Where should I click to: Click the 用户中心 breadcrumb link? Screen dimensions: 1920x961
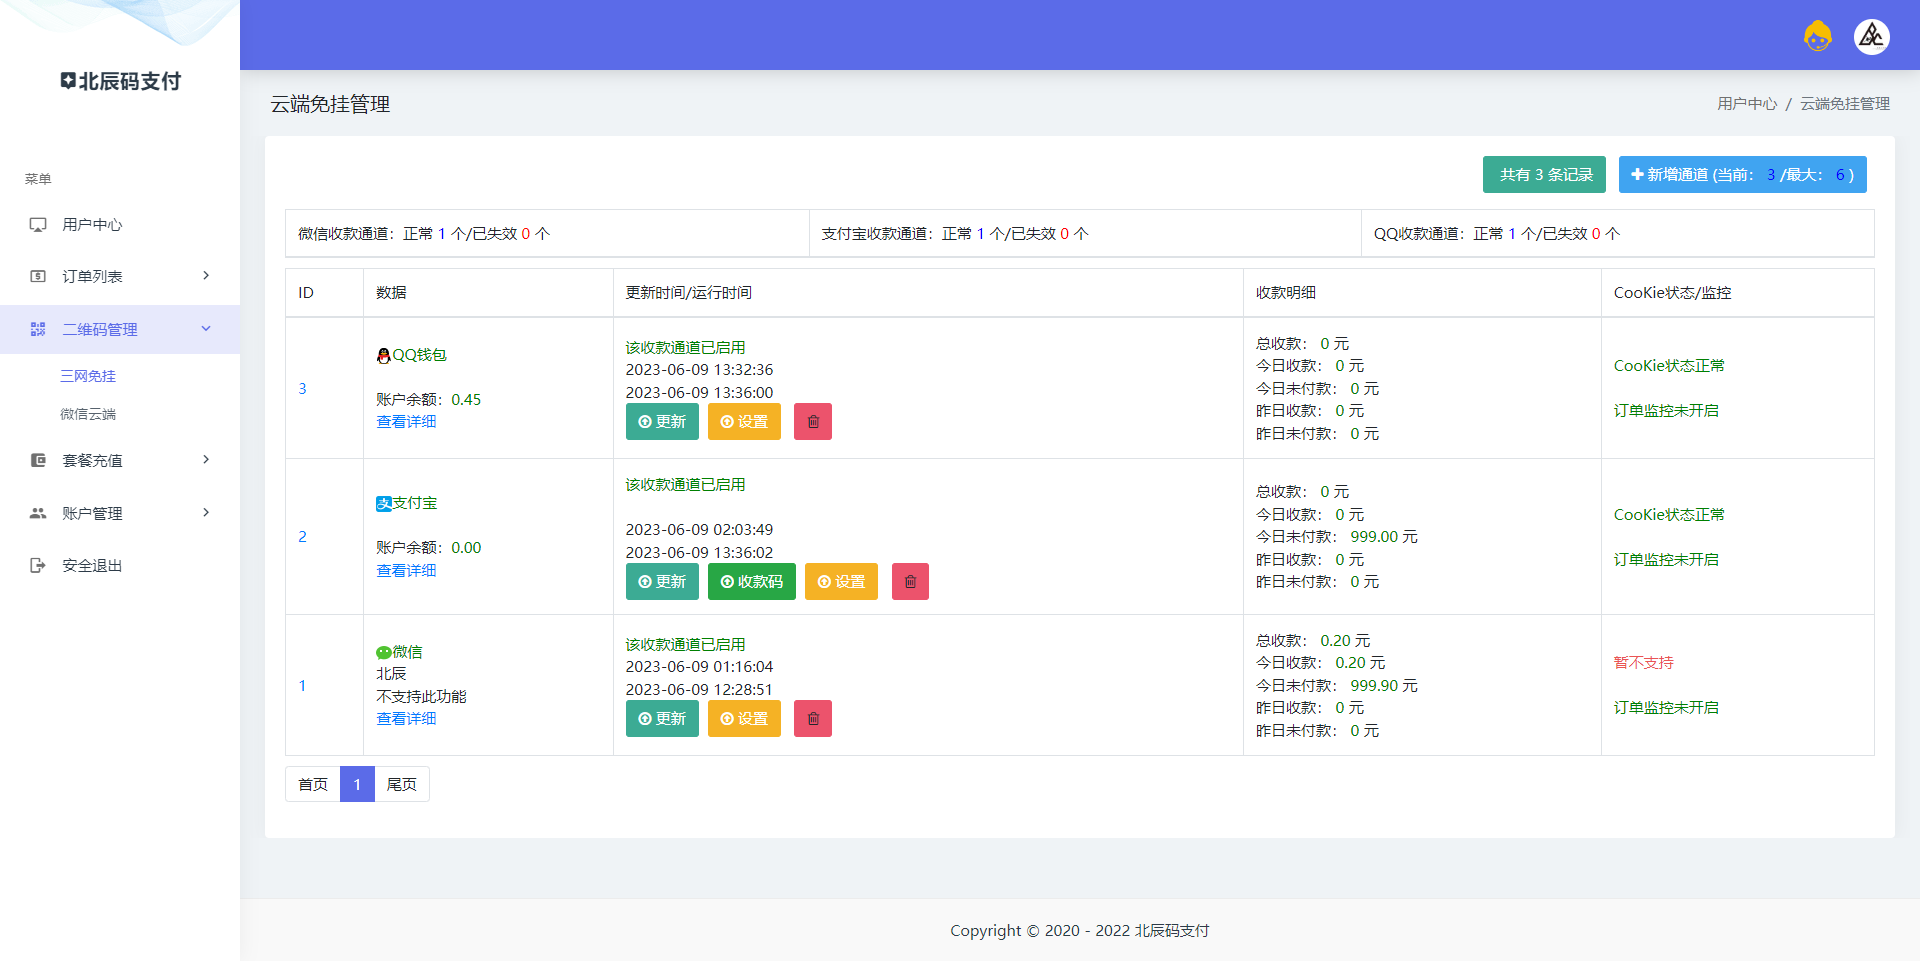[x=1747, y=104]
